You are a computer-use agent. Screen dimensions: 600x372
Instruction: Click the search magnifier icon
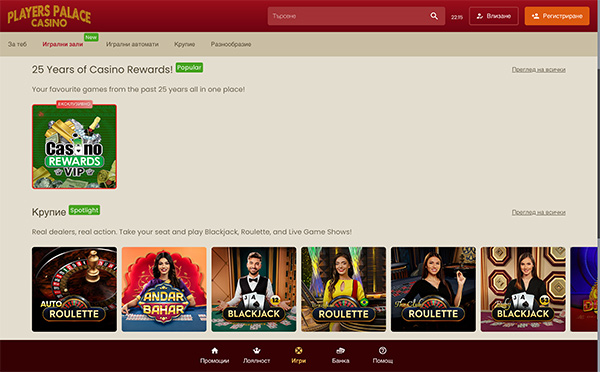click(x=434, y=16)
